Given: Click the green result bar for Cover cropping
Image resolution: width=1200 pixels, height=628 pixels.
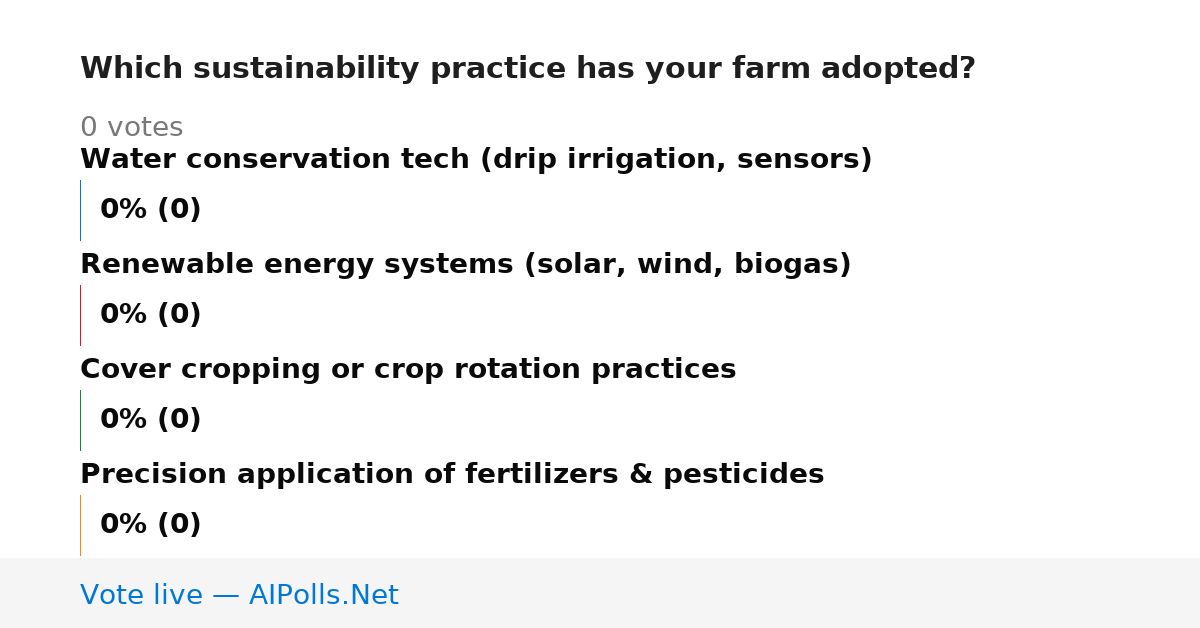Looking at the screenshot, I should pos(80,420).
